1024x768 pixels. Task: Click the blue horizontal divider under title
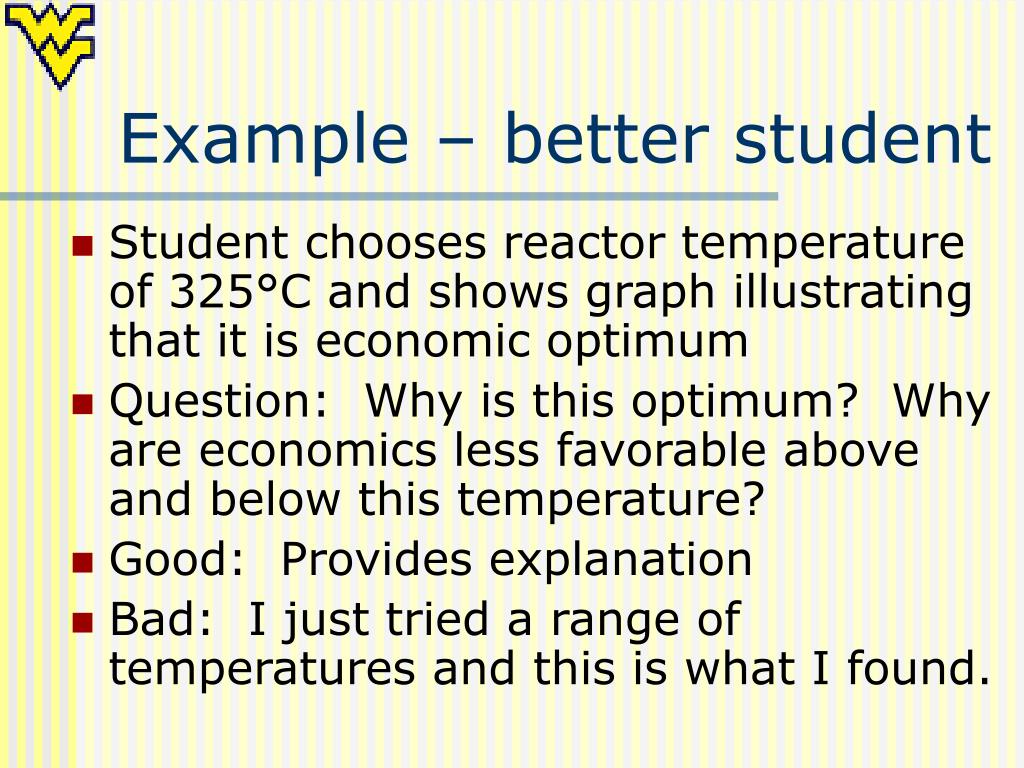click(389, 196)
